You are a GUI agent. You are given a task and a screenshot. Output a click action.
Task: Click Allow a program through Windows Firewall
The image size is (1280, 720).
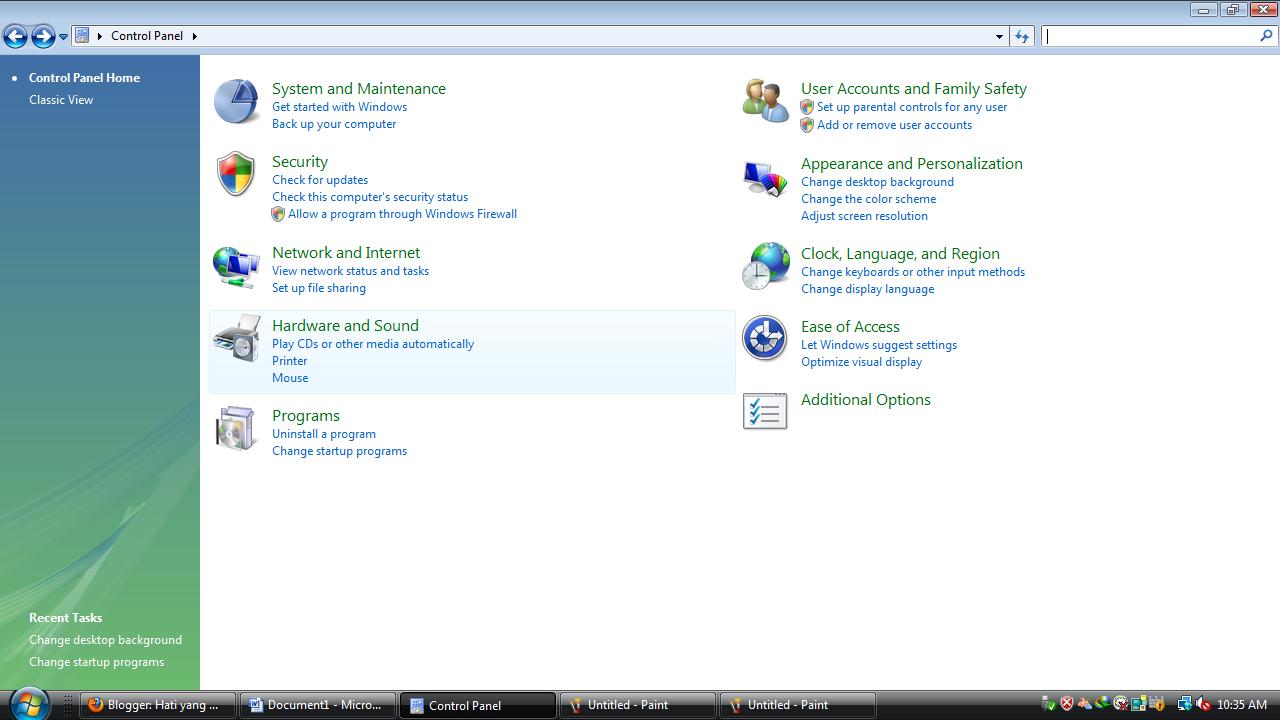[402, 214]
